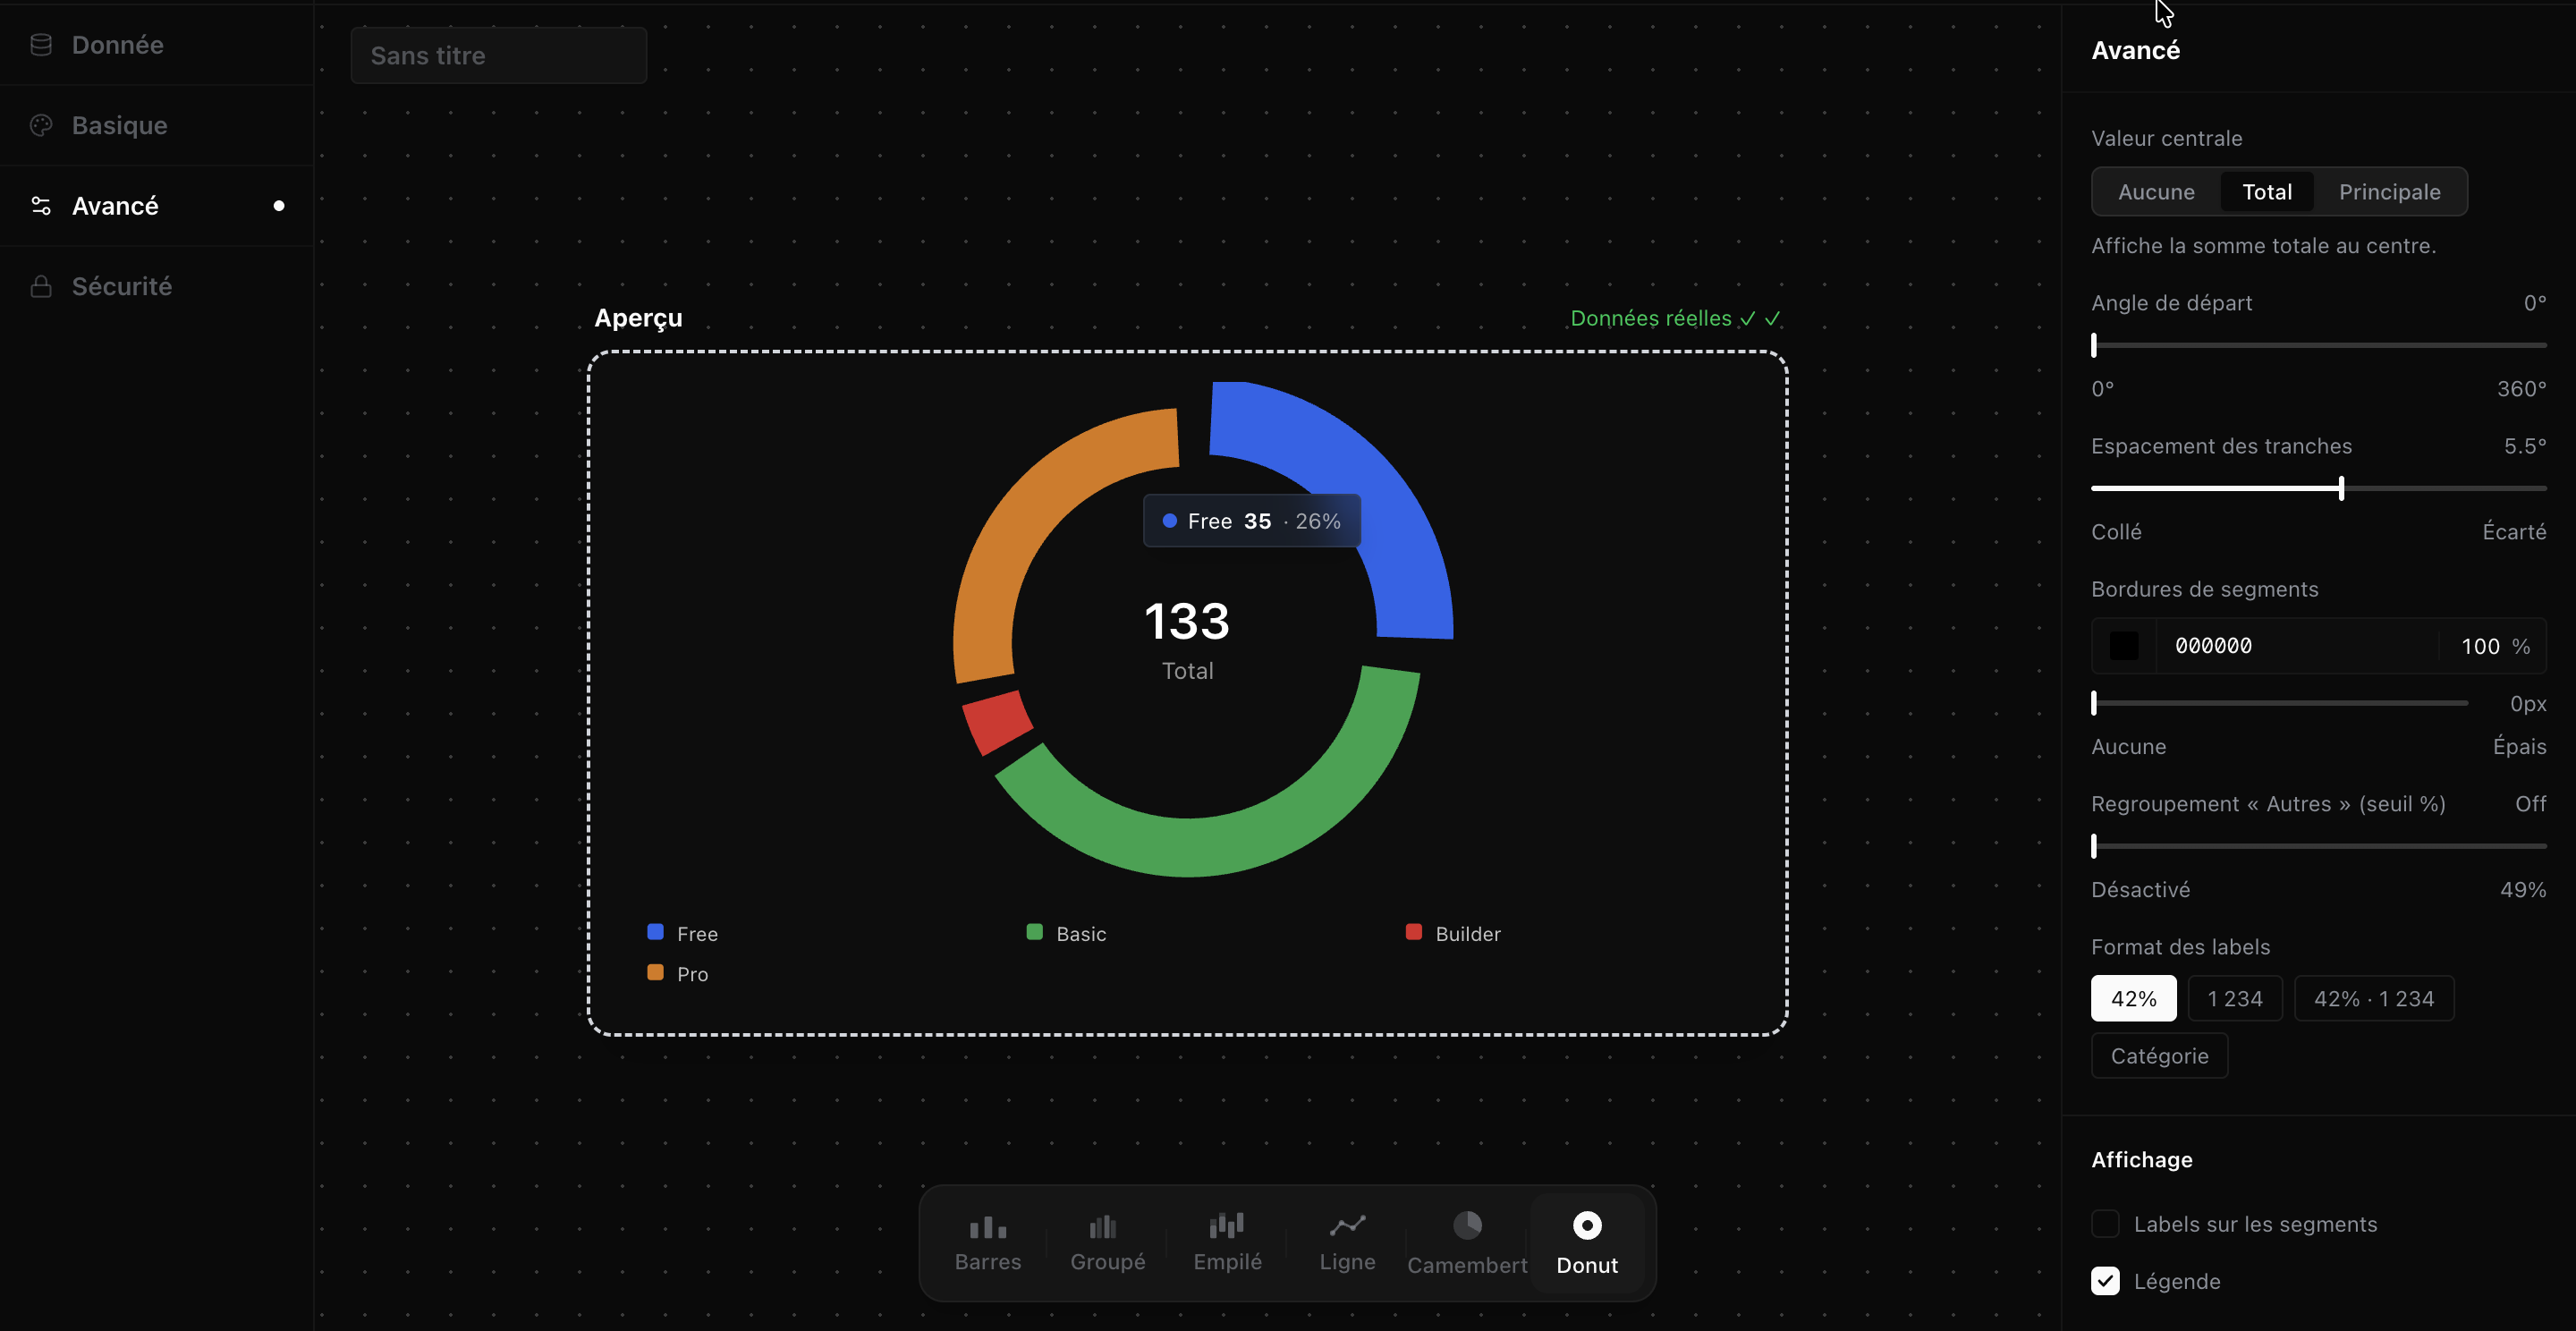Select the Empilé chart type icon
Viewport: 2576px width, 1331px height.
(x=1227, y=1226)
